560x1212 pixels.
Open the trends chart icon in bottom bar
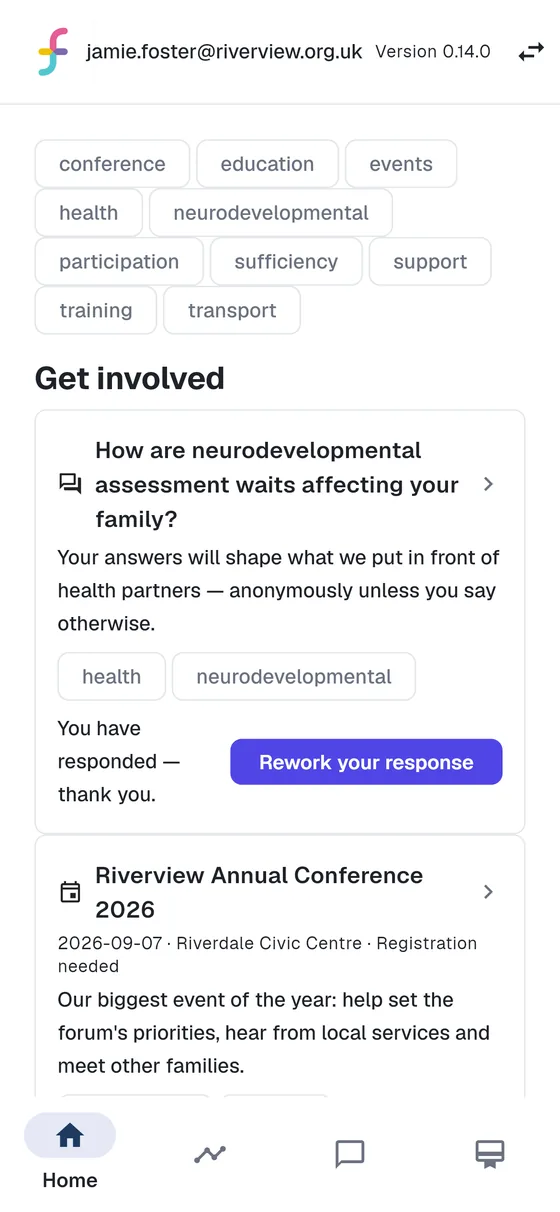pos(210,1154)
